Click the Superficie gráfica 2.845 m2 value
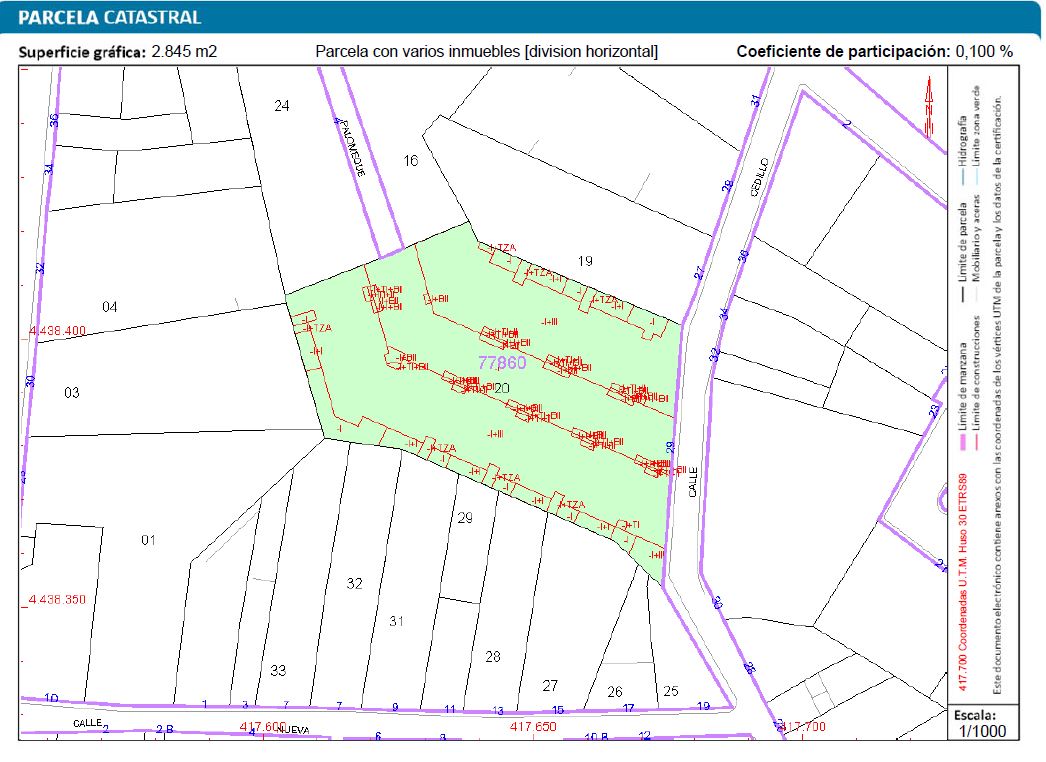This screenshot has width=1046, height=762. pos(184,51)
